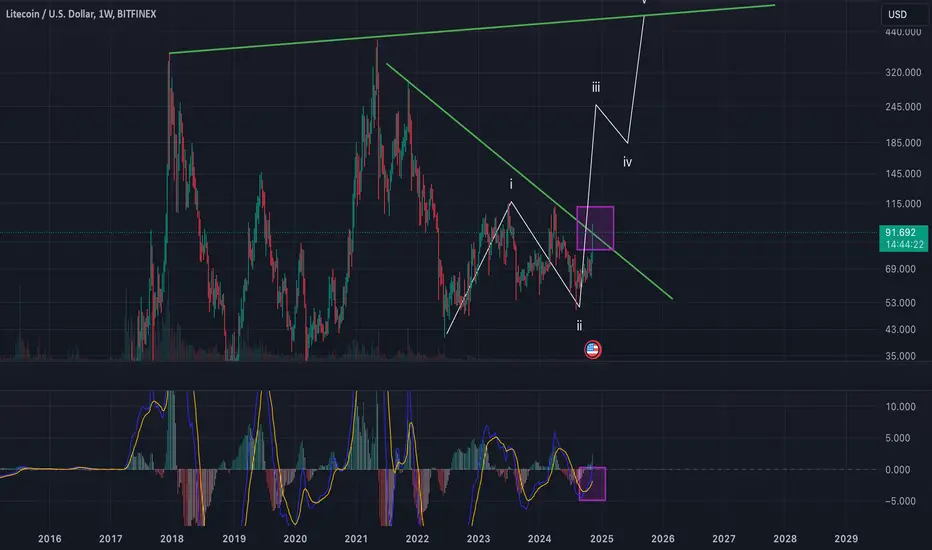932x550 pixels.
Task: Click the 2016 time axis label
Action: 49,539
